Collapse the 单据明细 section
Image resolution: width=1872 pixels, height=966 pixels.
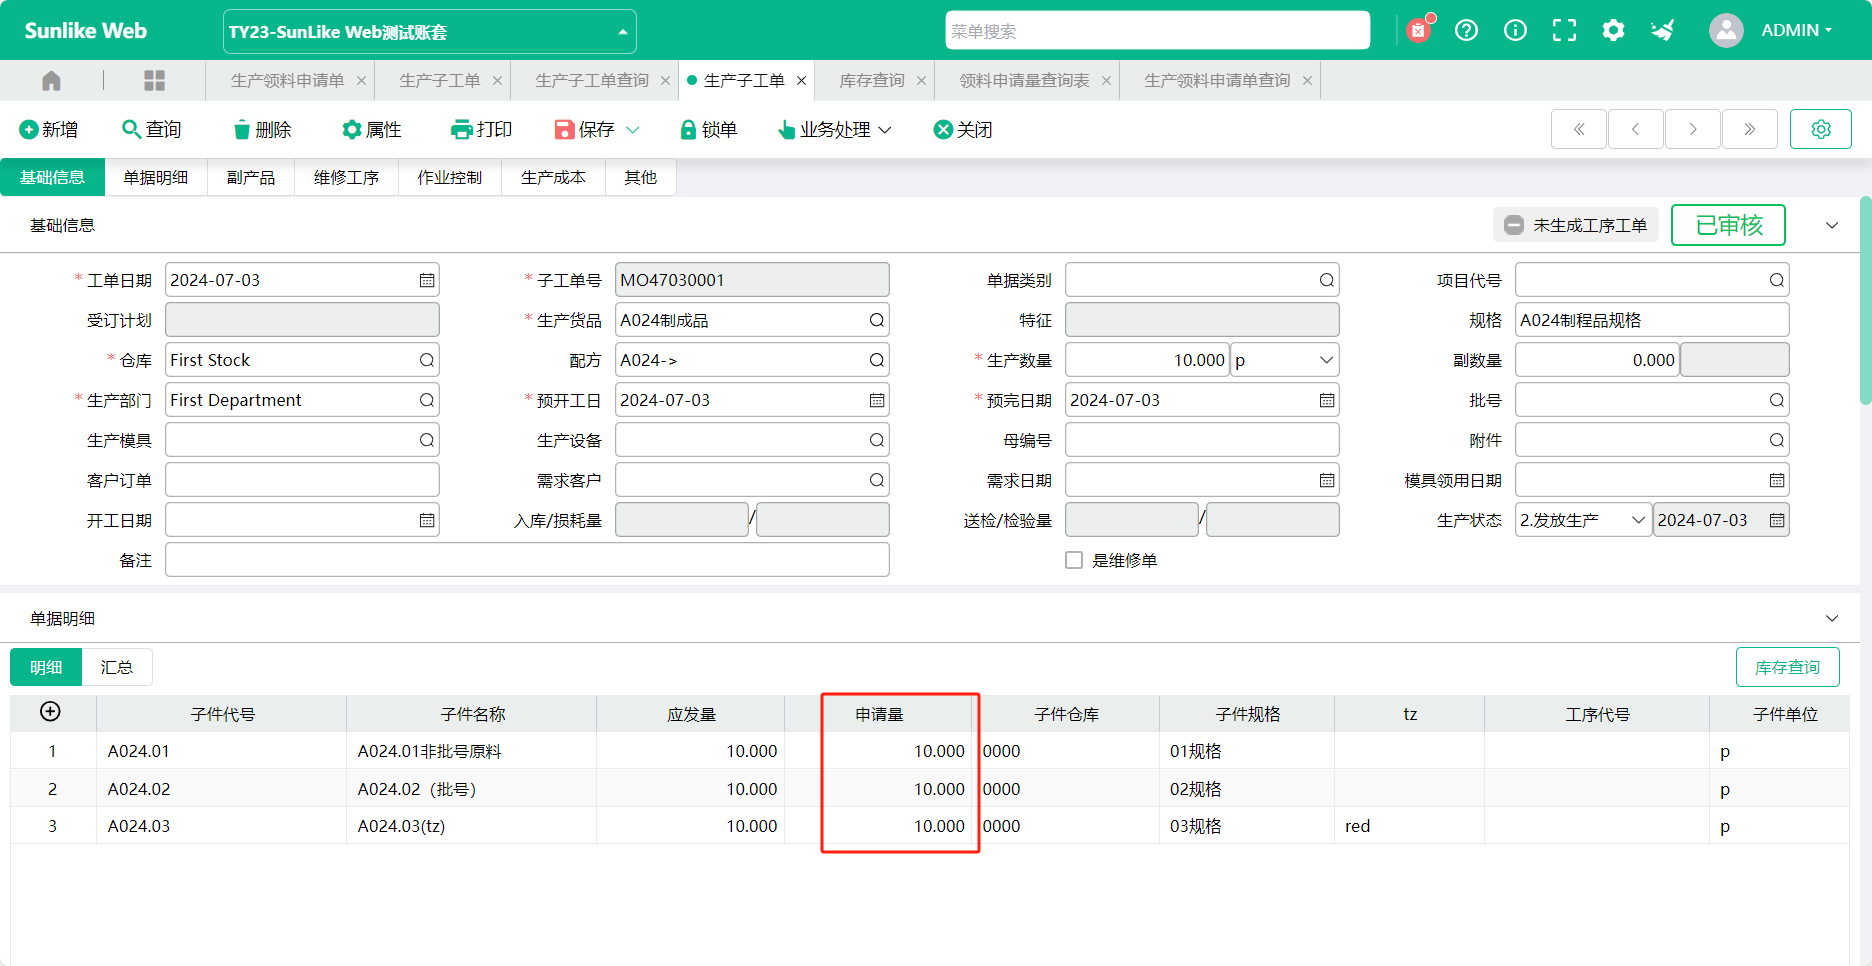(x=1831, y=619)
